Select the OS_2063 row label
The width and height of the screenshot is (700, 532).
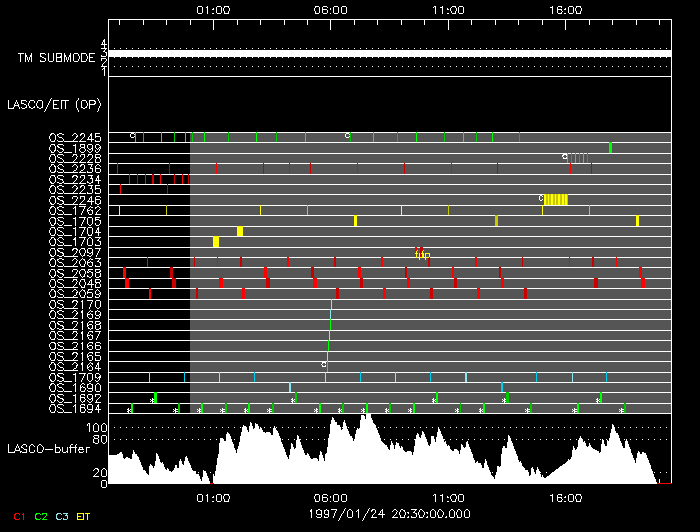[x=75, y=262]
